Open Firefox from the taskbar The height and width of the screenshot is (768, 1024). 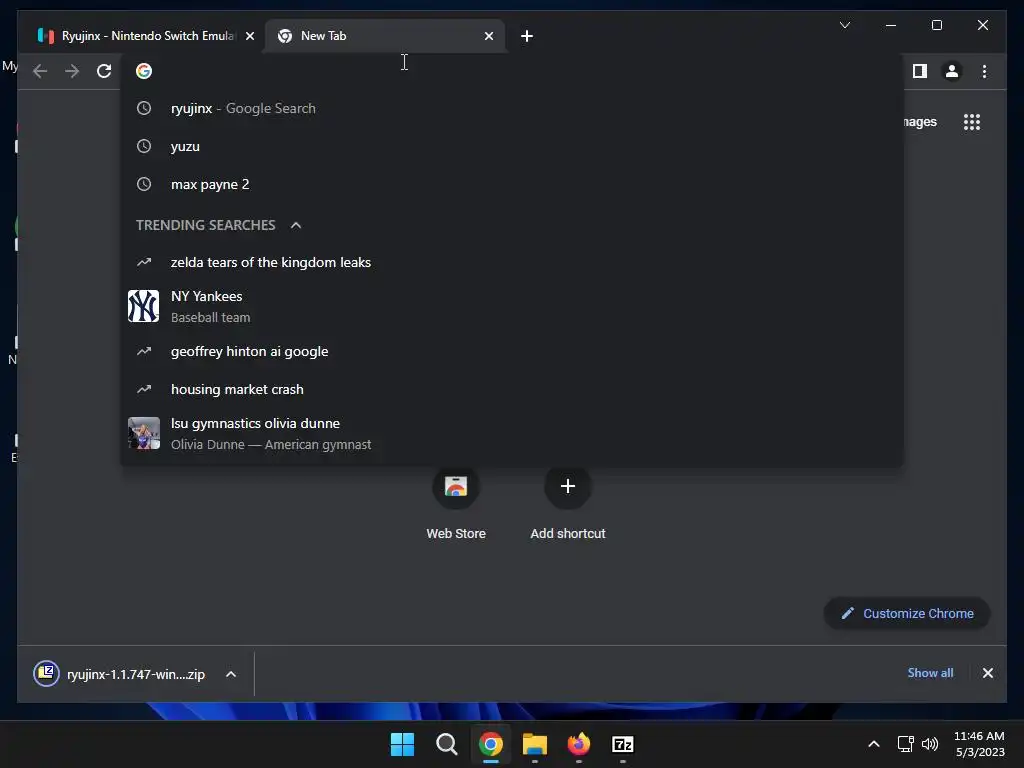pyautogui.click(x=579, y=744)
